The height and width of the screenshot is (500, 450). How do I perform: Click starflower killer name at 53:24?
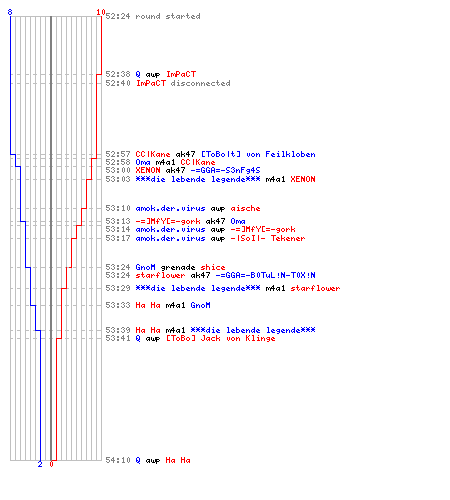[x=160, y=275]
